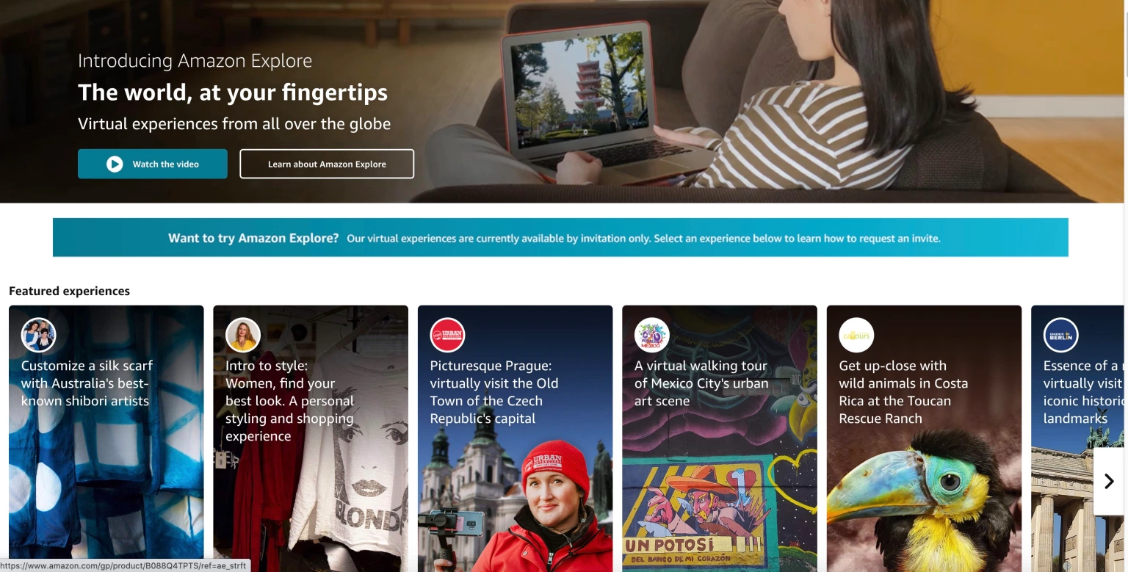Click Learn about Amazon Explore button
The width and height of the screenshot is (1128, 572).
coord(327,164)
